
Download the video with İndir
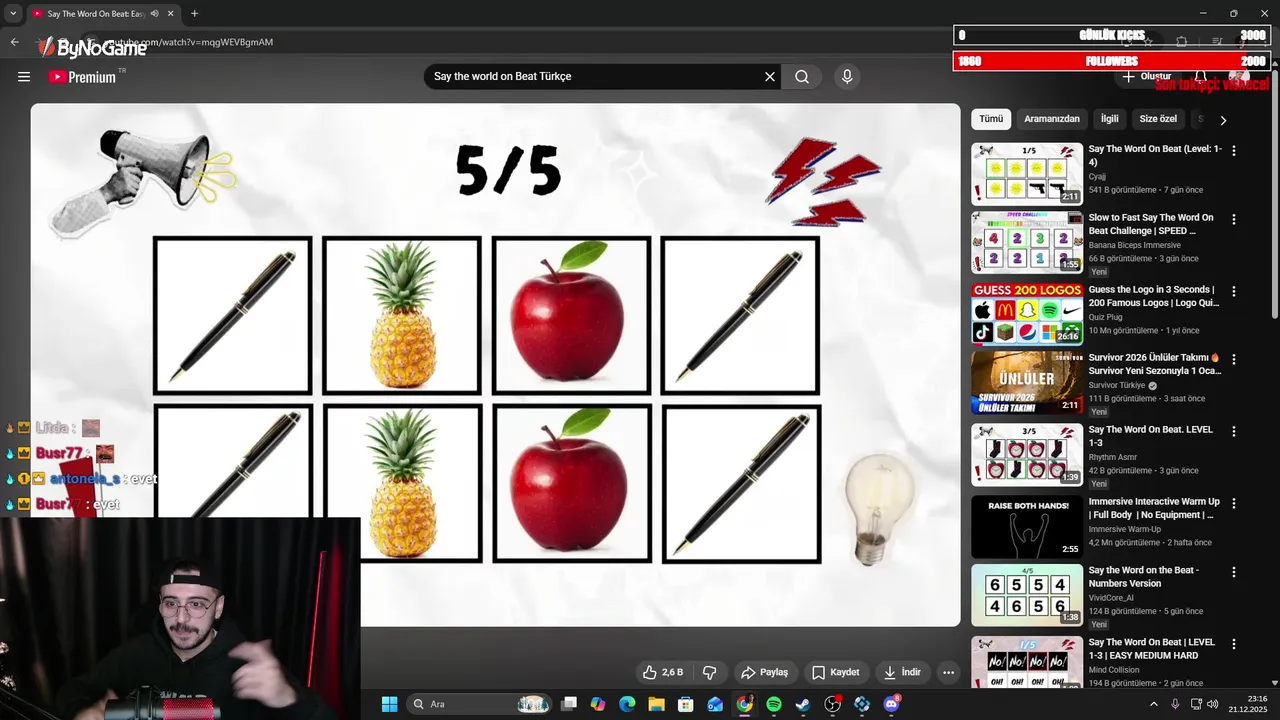coord(902,672)
